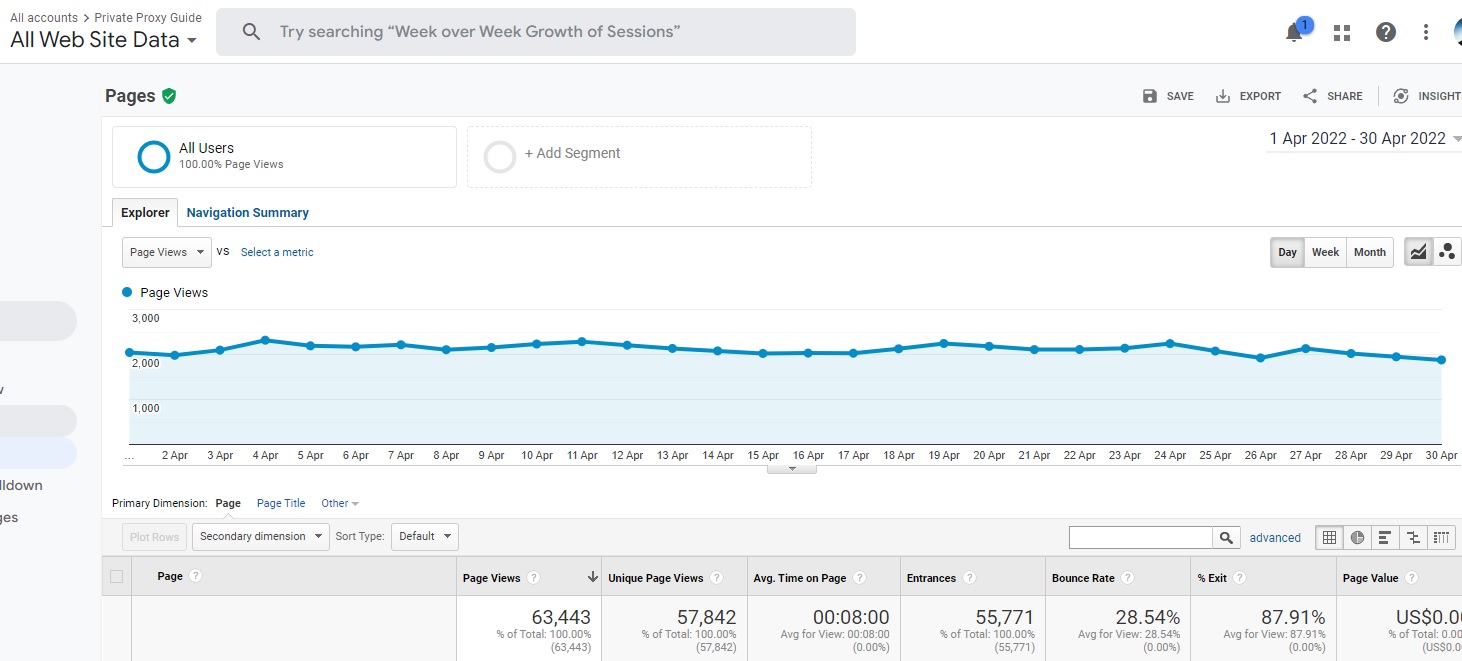This screenshot has width=1462, height=661.
Task: Click help icon beside Page Views header
Action: (534, 578)
